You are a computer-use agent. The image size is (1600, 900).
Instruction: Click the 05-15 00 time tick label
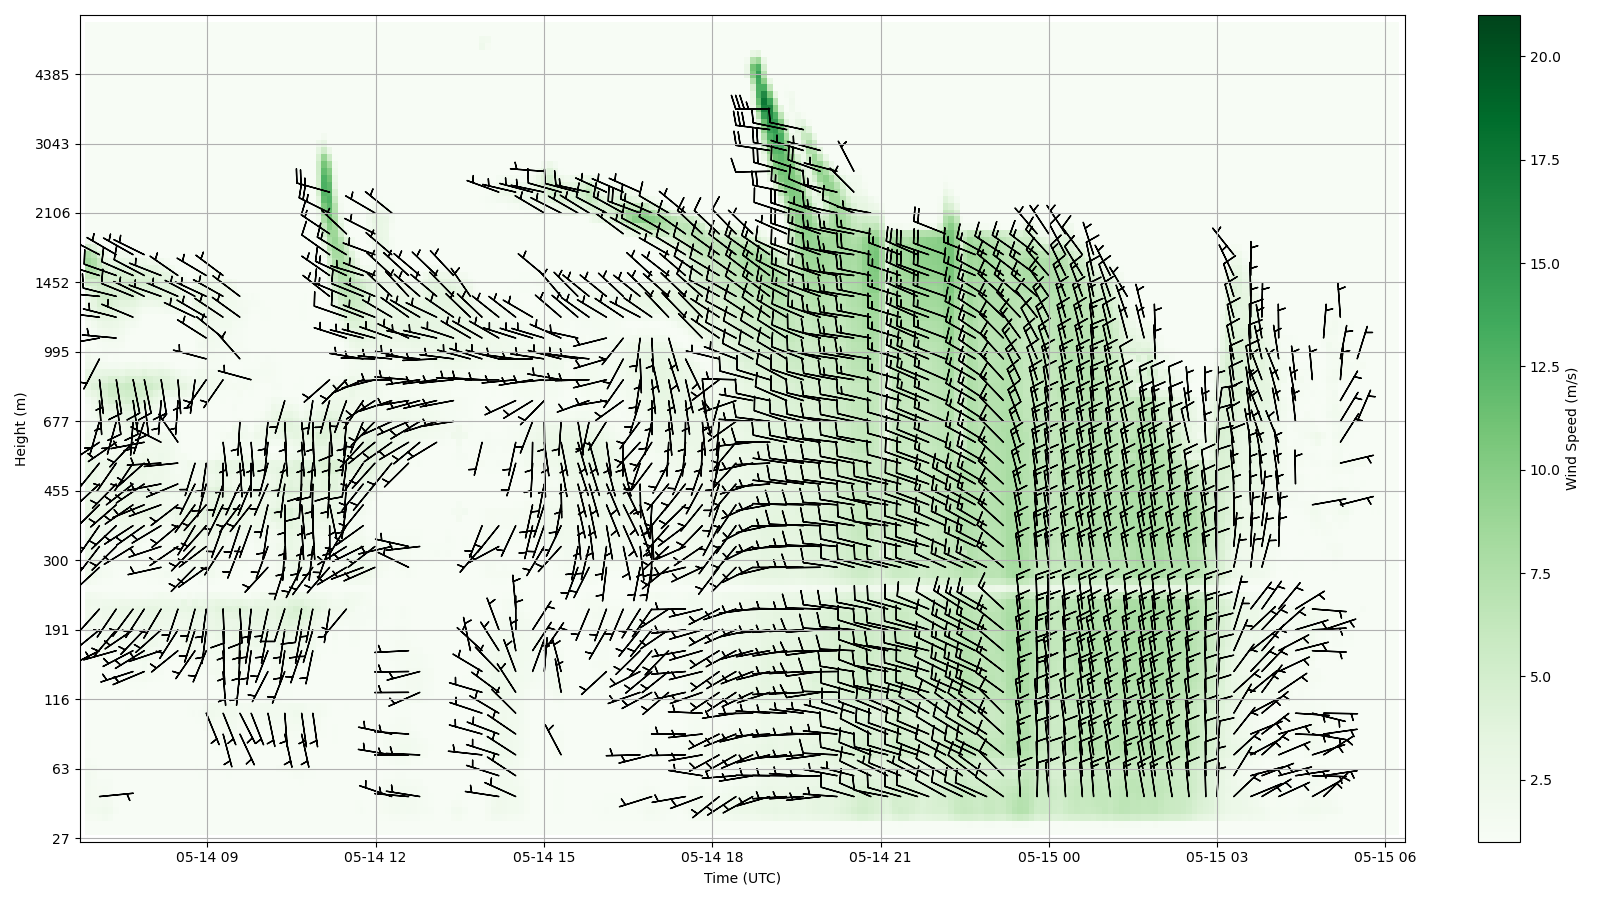[1049, 857]
